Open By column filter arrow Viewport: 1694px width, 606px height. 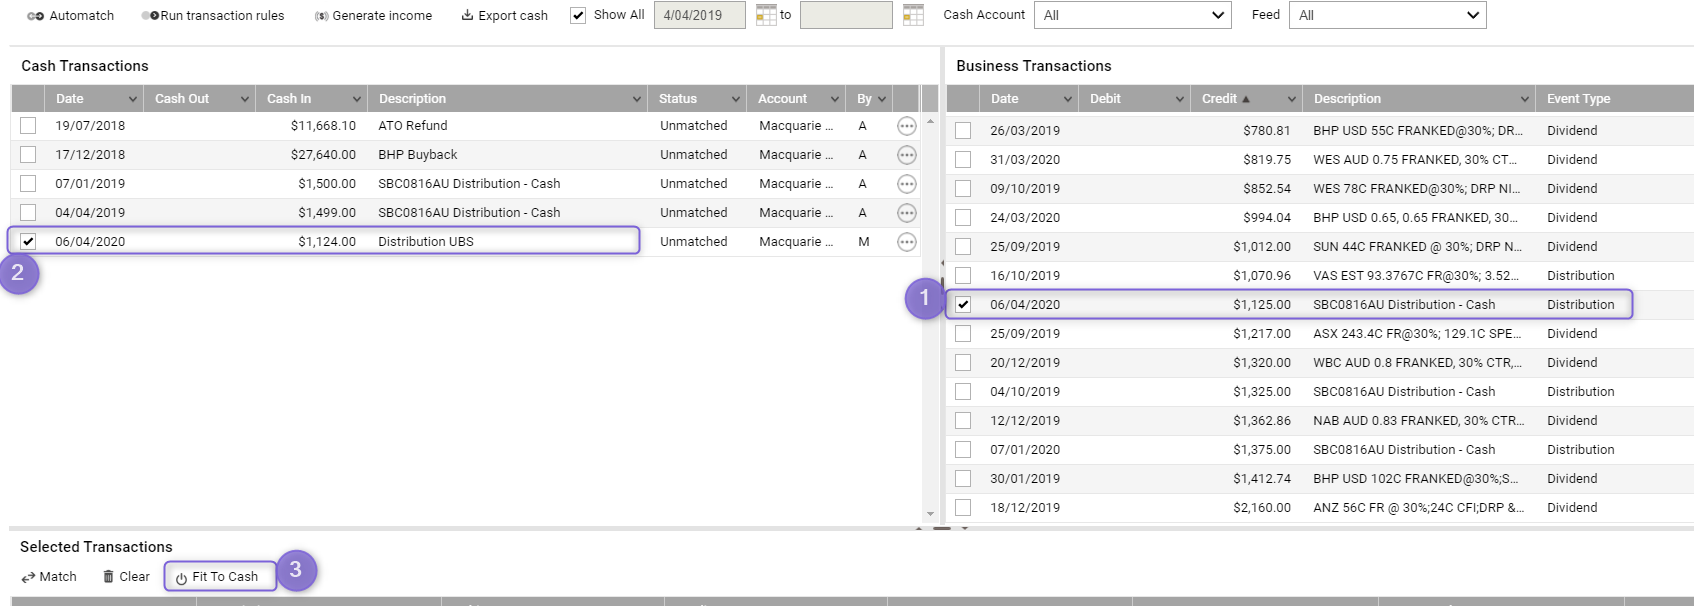pos(882,99)
